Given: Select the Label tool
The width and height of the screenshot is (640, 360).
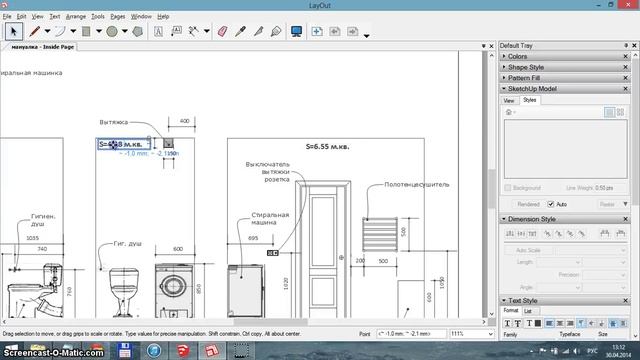Looking at the screenshot, I should pyautogui.click(x=176, y=31).
